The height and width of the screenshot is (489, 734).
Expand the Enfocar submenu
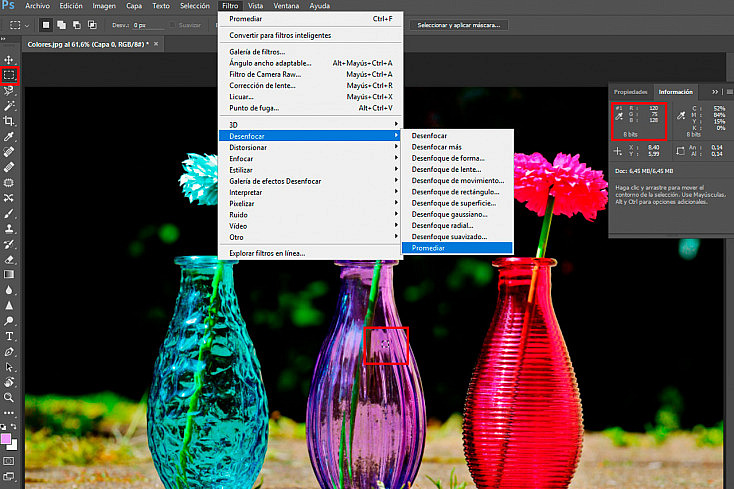point(309,159)
